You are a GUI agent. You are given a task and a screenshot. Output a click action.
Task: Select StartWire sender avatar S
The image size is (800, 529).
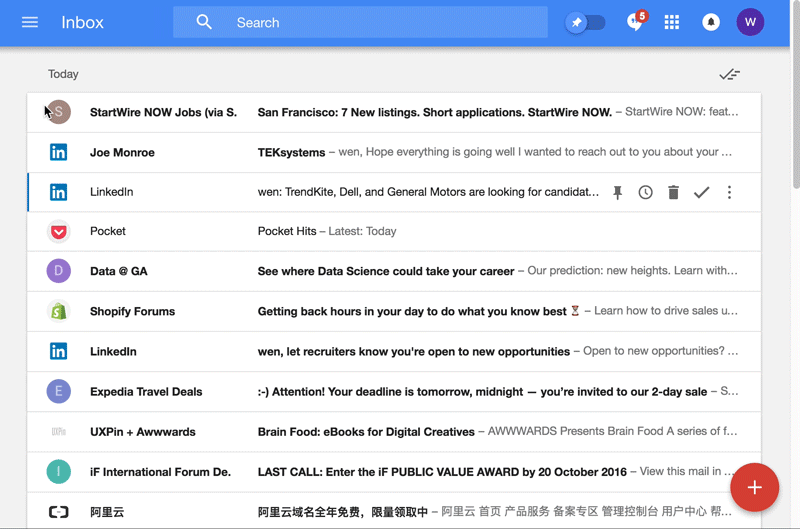[59, 112]
